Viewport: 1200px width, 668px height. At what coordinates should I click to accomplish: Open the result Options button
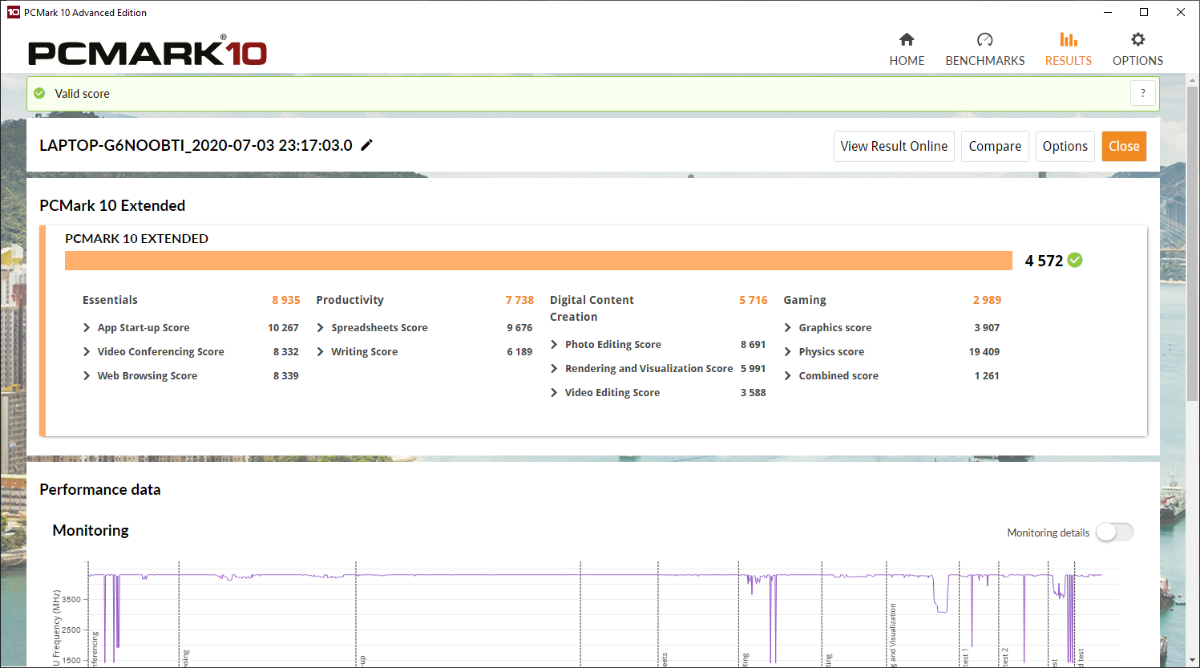tap(1064, 146)
